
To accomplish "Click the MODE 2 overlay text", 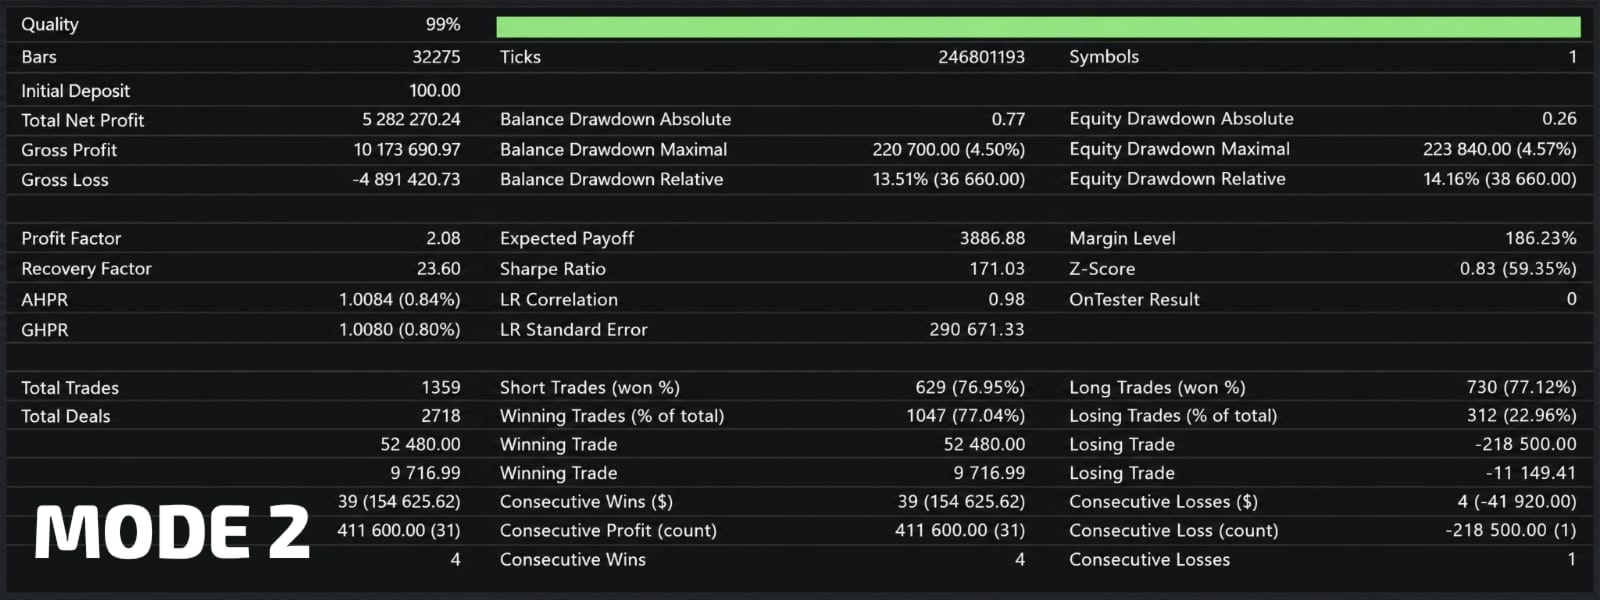I will click(172, 531).
